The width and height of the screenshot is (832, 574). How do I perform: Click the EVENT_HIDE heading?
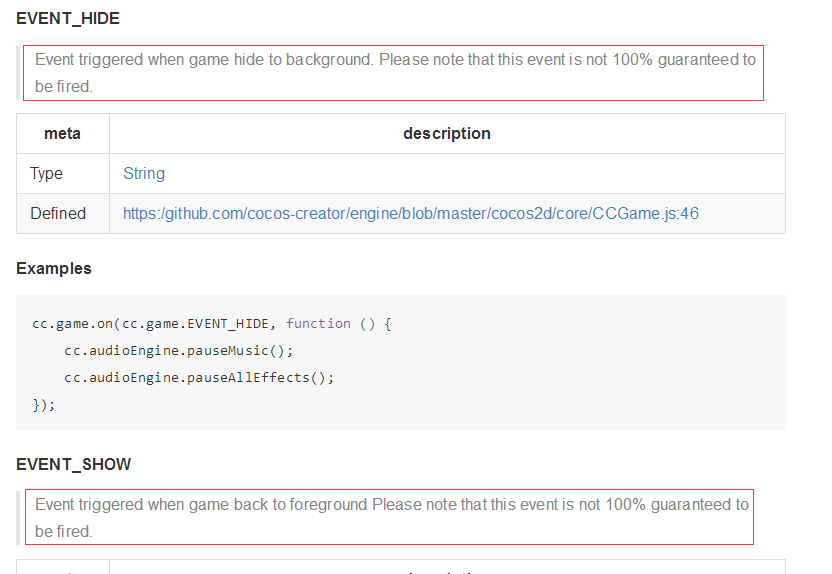[68, 19]
